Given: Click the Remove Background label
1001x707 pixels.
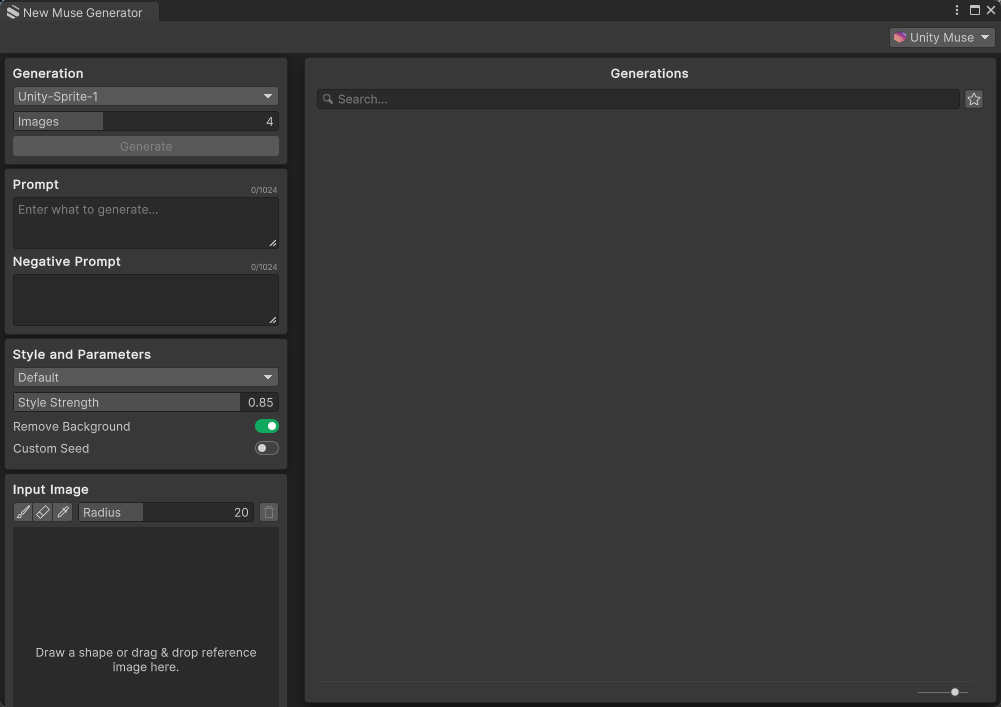Looking at the screenshot, I should click(x=72, y=427).
